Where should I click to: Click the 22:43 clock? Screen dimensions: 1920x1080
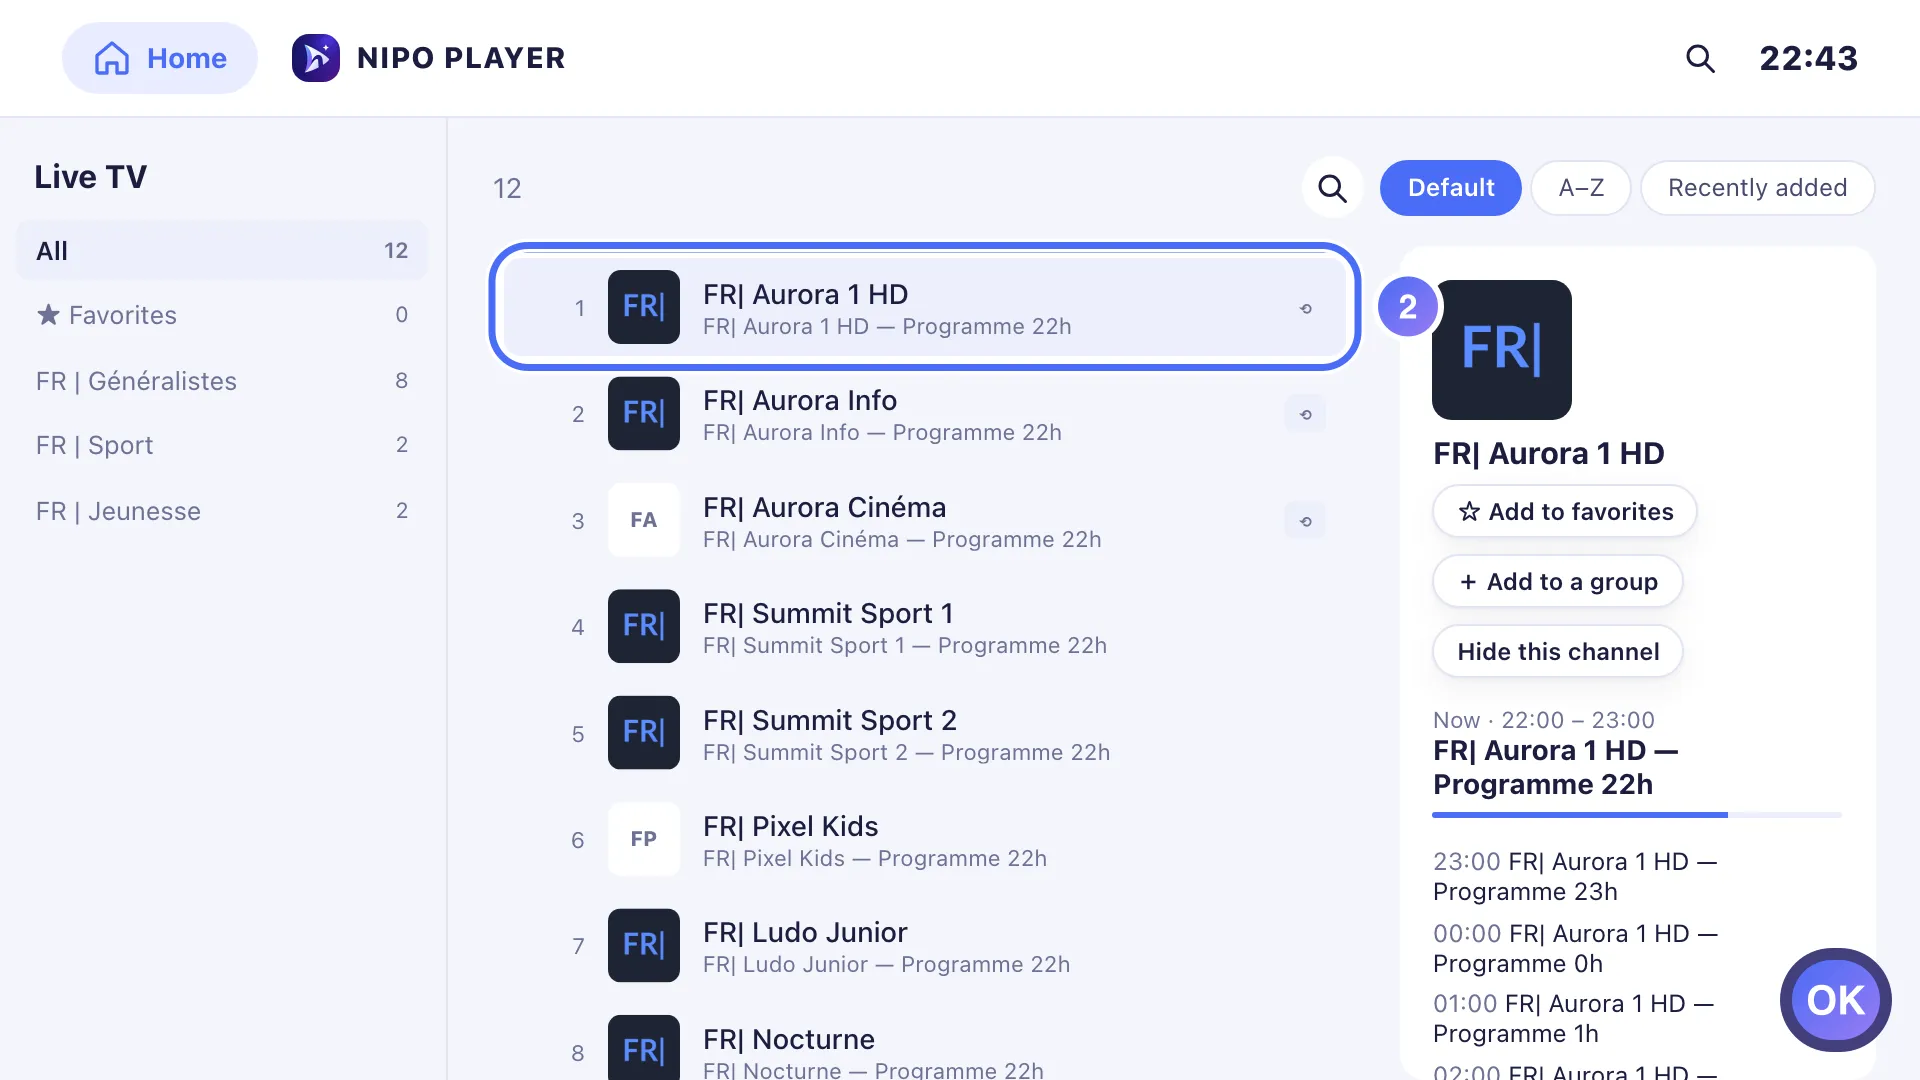pyautogui.click(x=1808, y=58)
